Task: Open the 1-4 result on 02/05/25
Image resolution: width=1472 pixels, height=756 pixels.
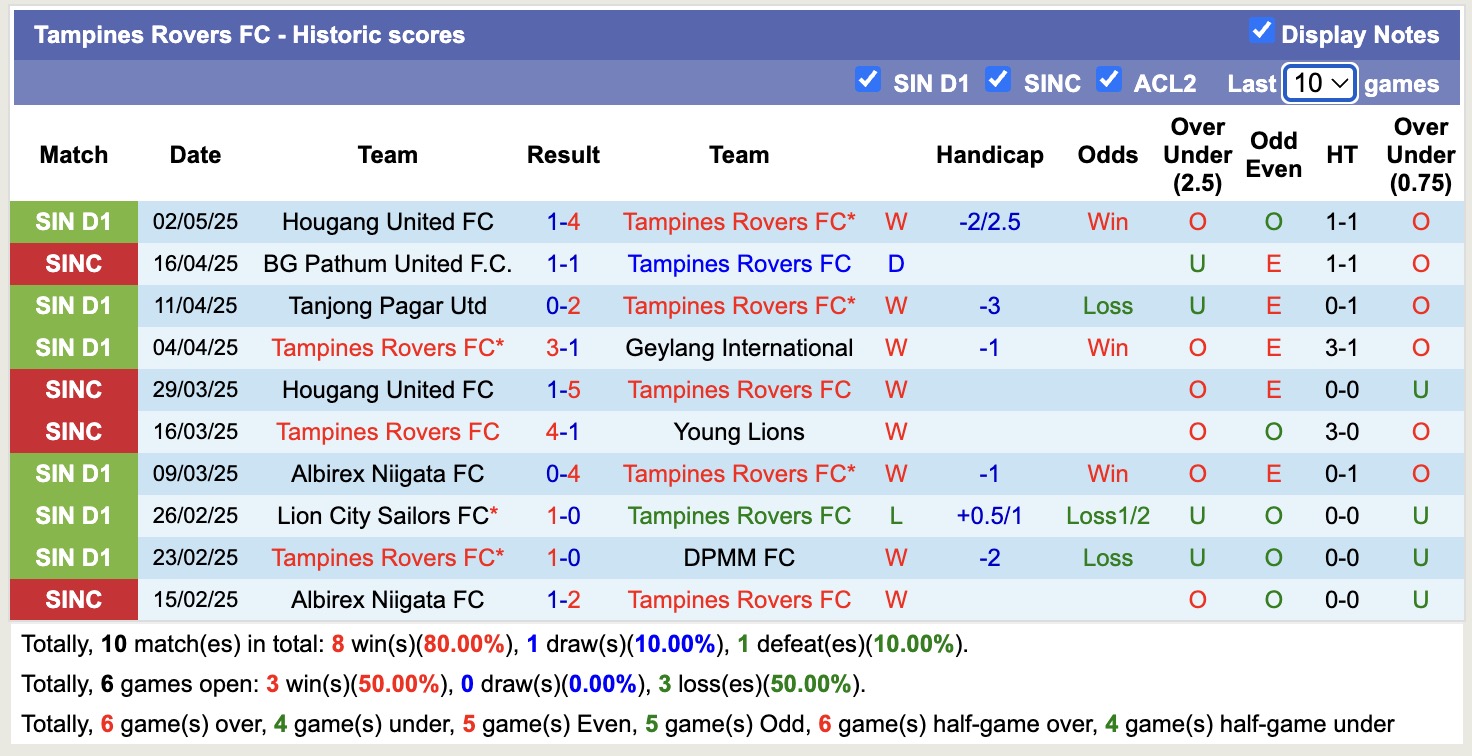Action: (563, 222)
